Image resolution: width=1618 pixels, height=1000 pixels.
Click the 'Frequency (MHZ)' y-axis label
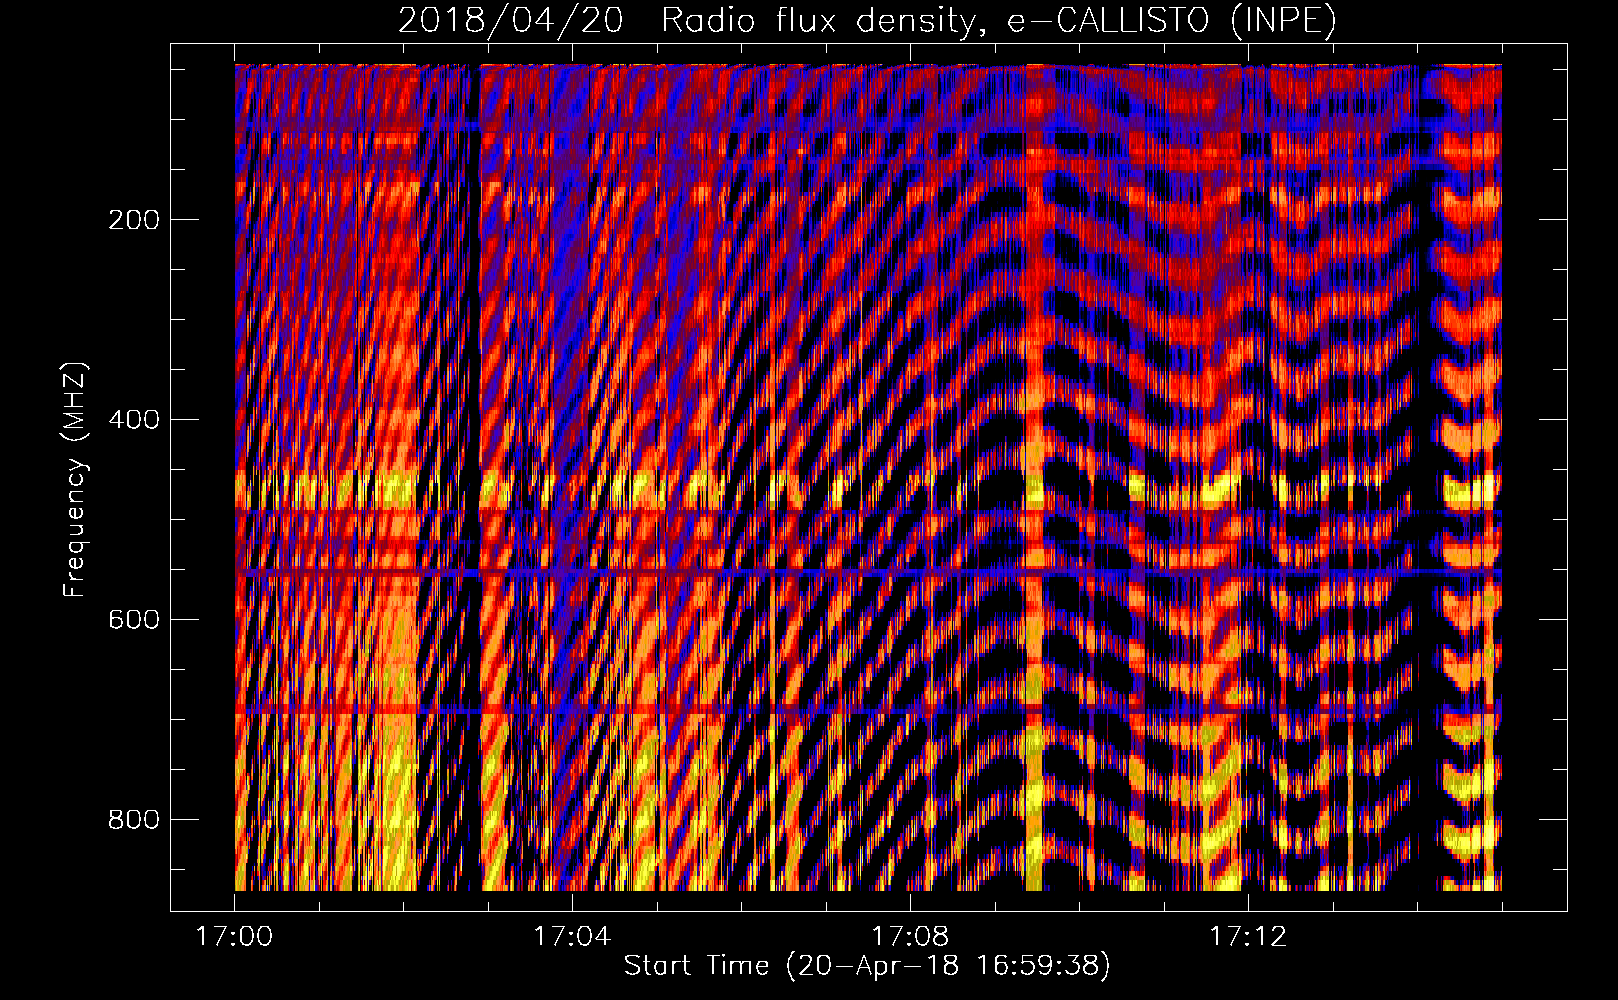pyautogui.click(x=75, y=480)
